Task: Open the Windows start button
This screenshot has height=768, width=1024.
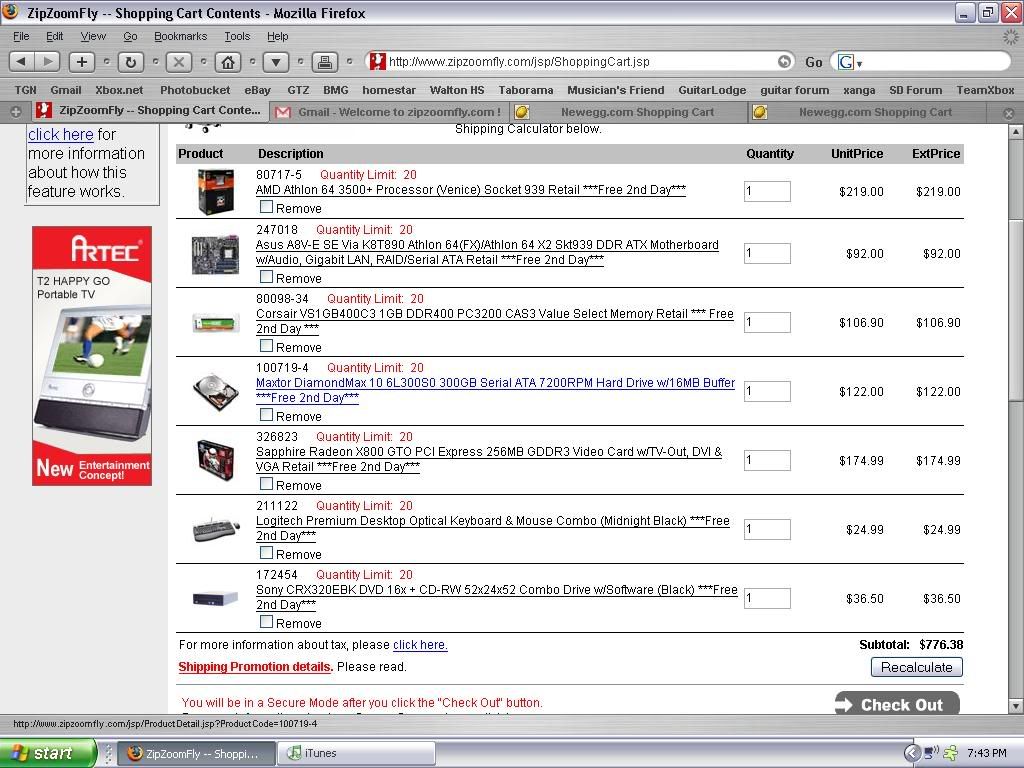Action: pyautogui.click(x=48, y=753)
